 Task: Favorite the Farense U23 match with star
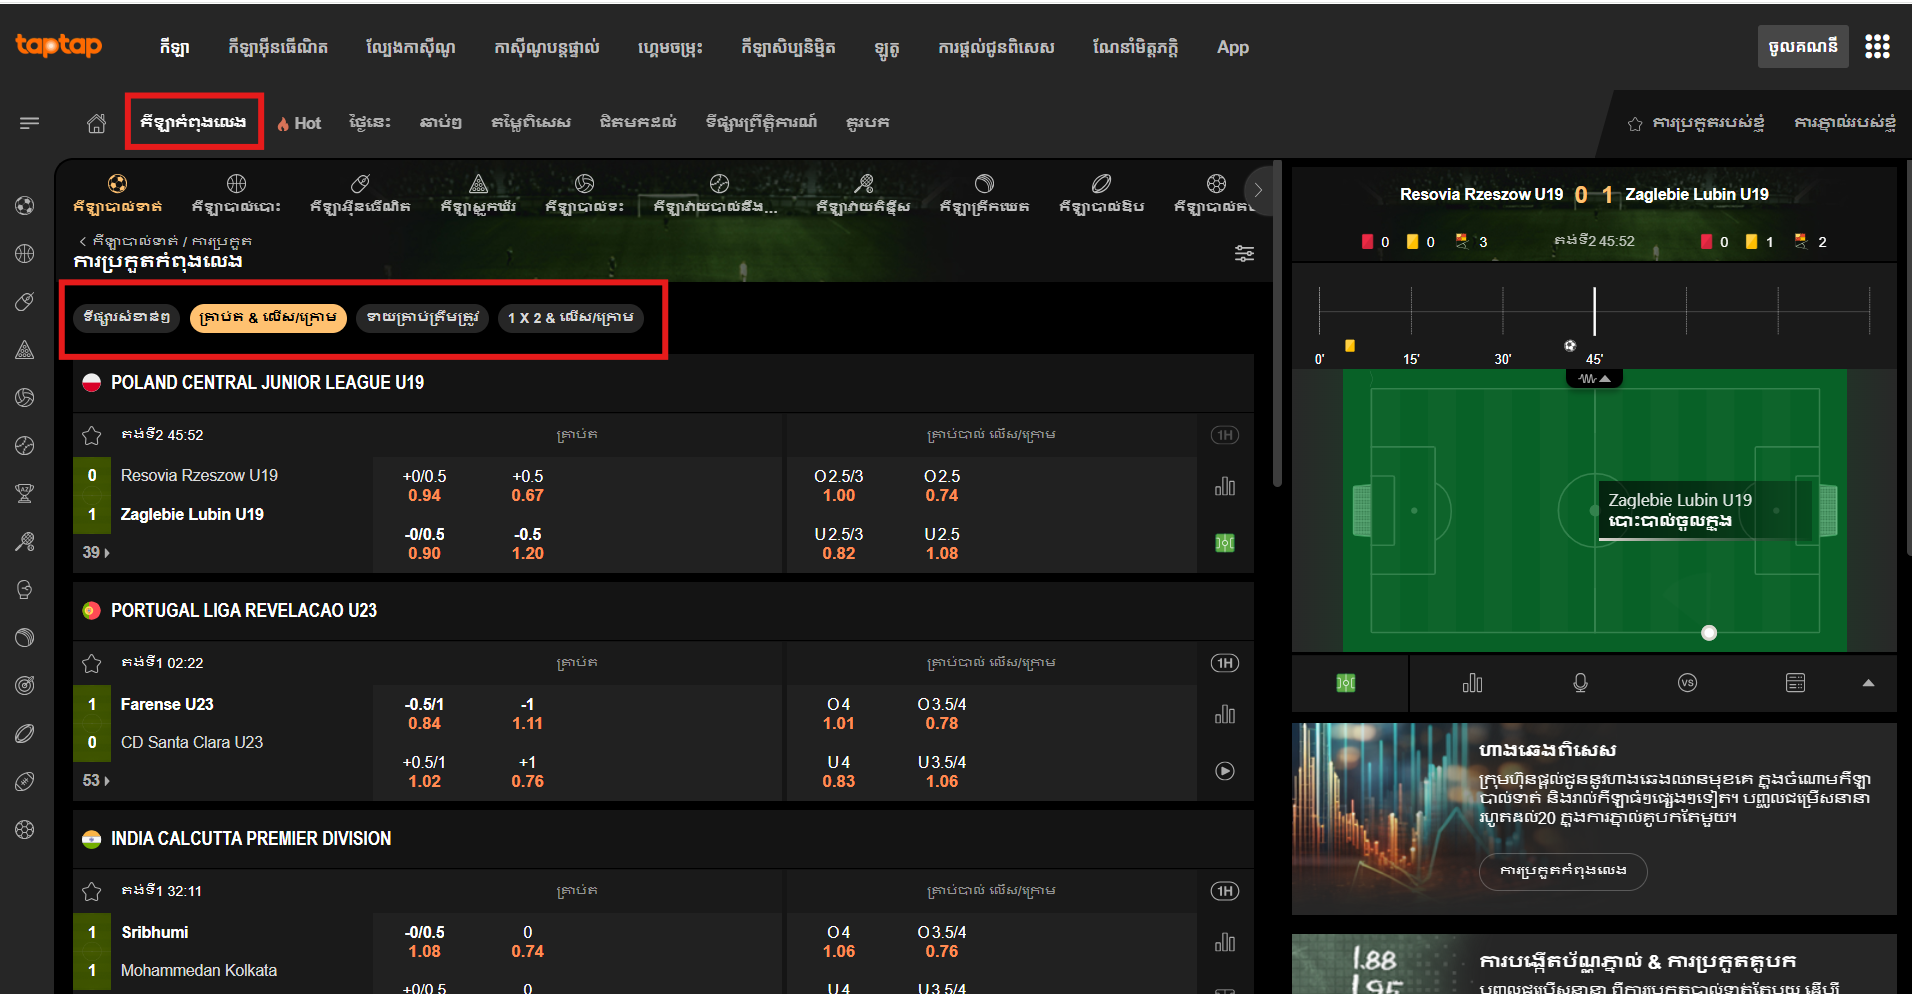click(92, 663)
